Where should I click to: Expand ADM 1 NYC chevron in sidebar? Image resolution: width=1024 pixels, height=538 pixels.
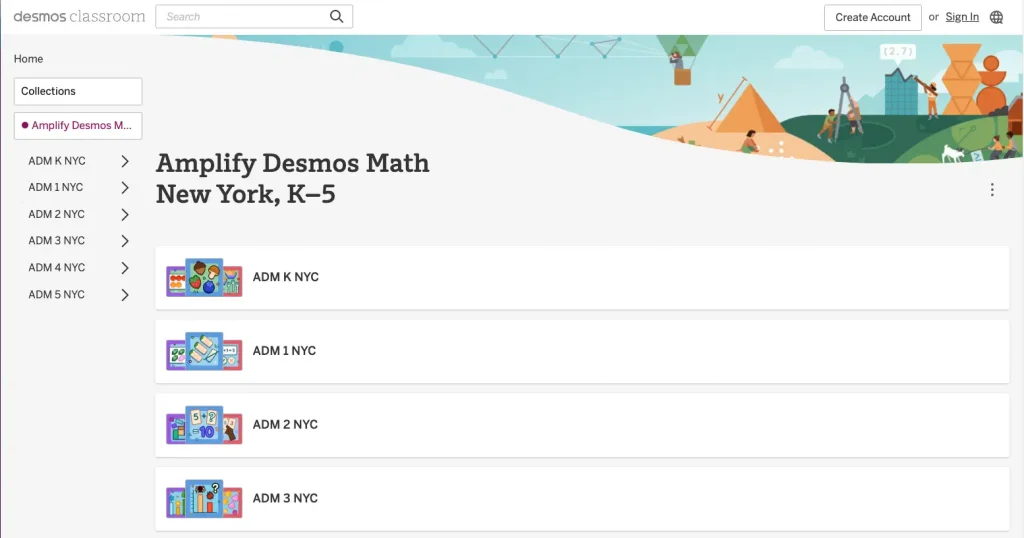(125, 188)
